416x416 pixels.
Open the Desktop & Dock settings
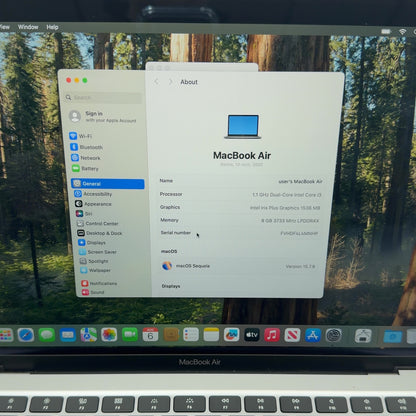click(100, 233)
